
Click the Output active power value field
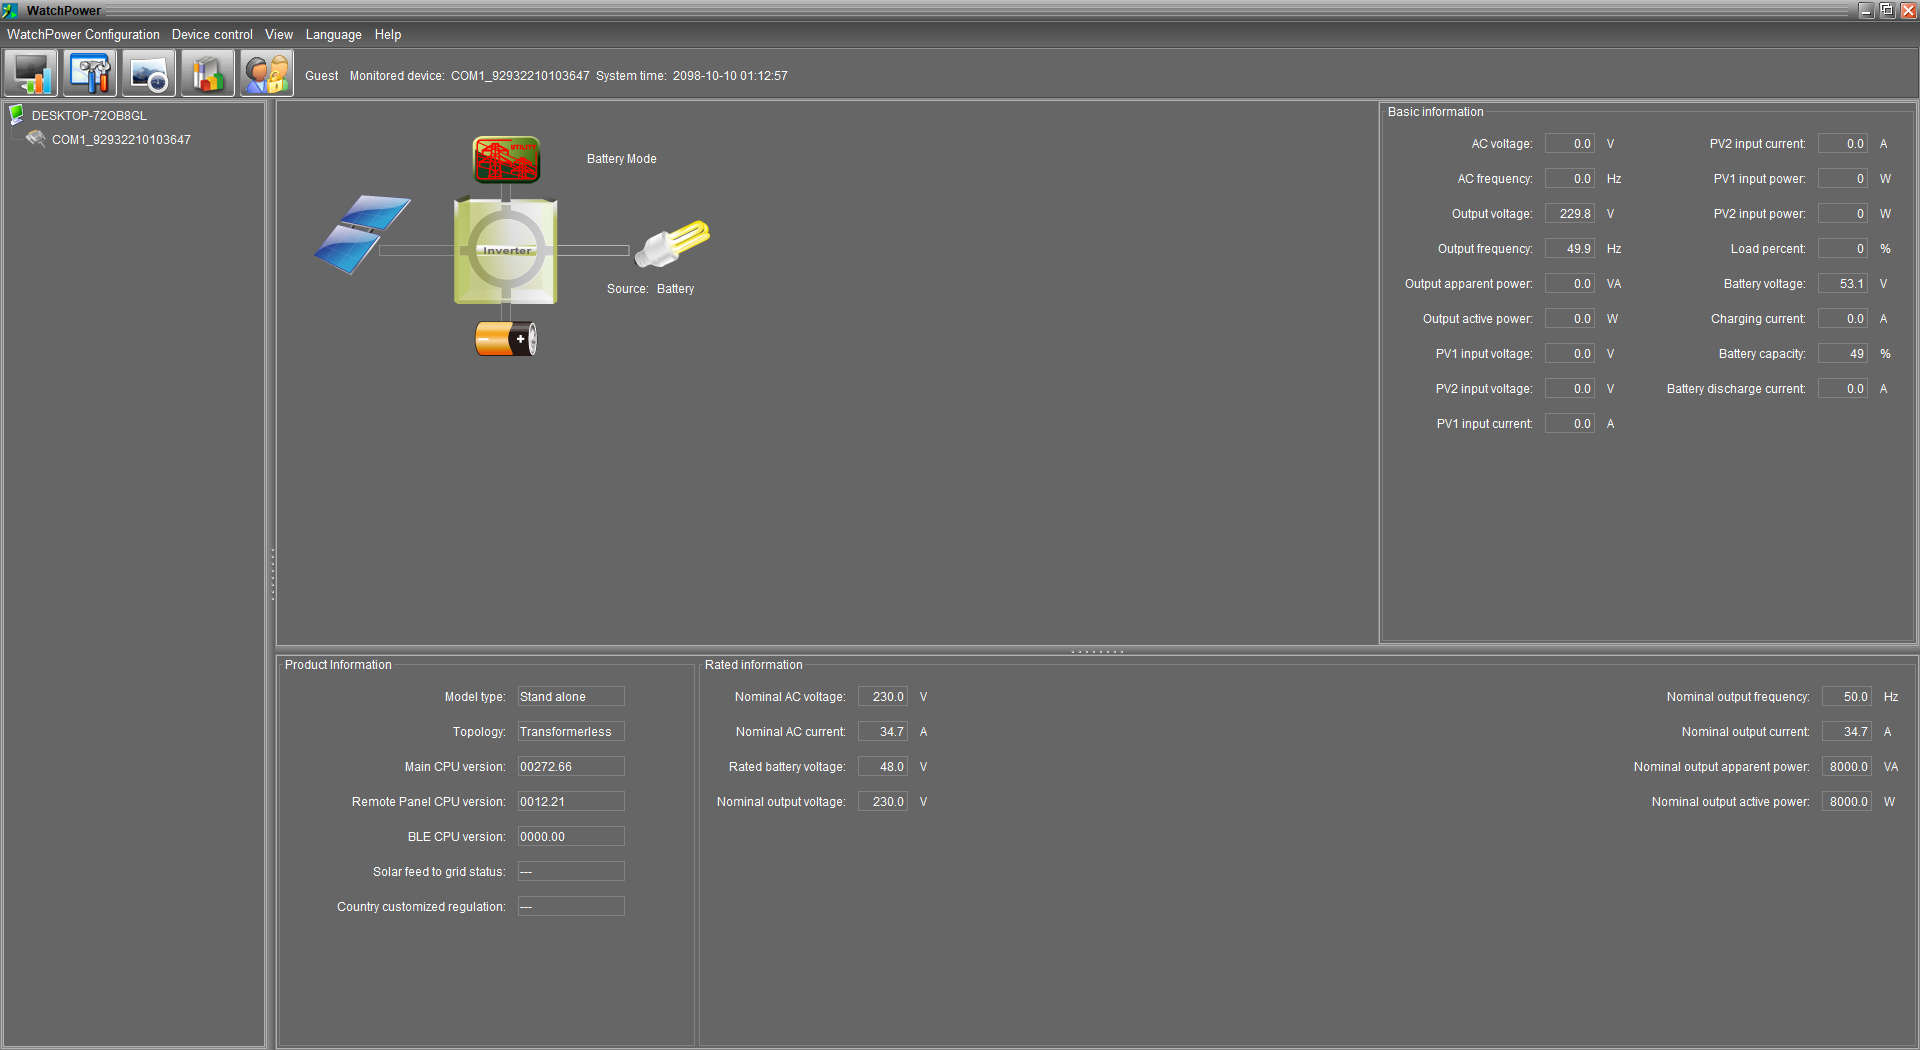coord(1570,319)
